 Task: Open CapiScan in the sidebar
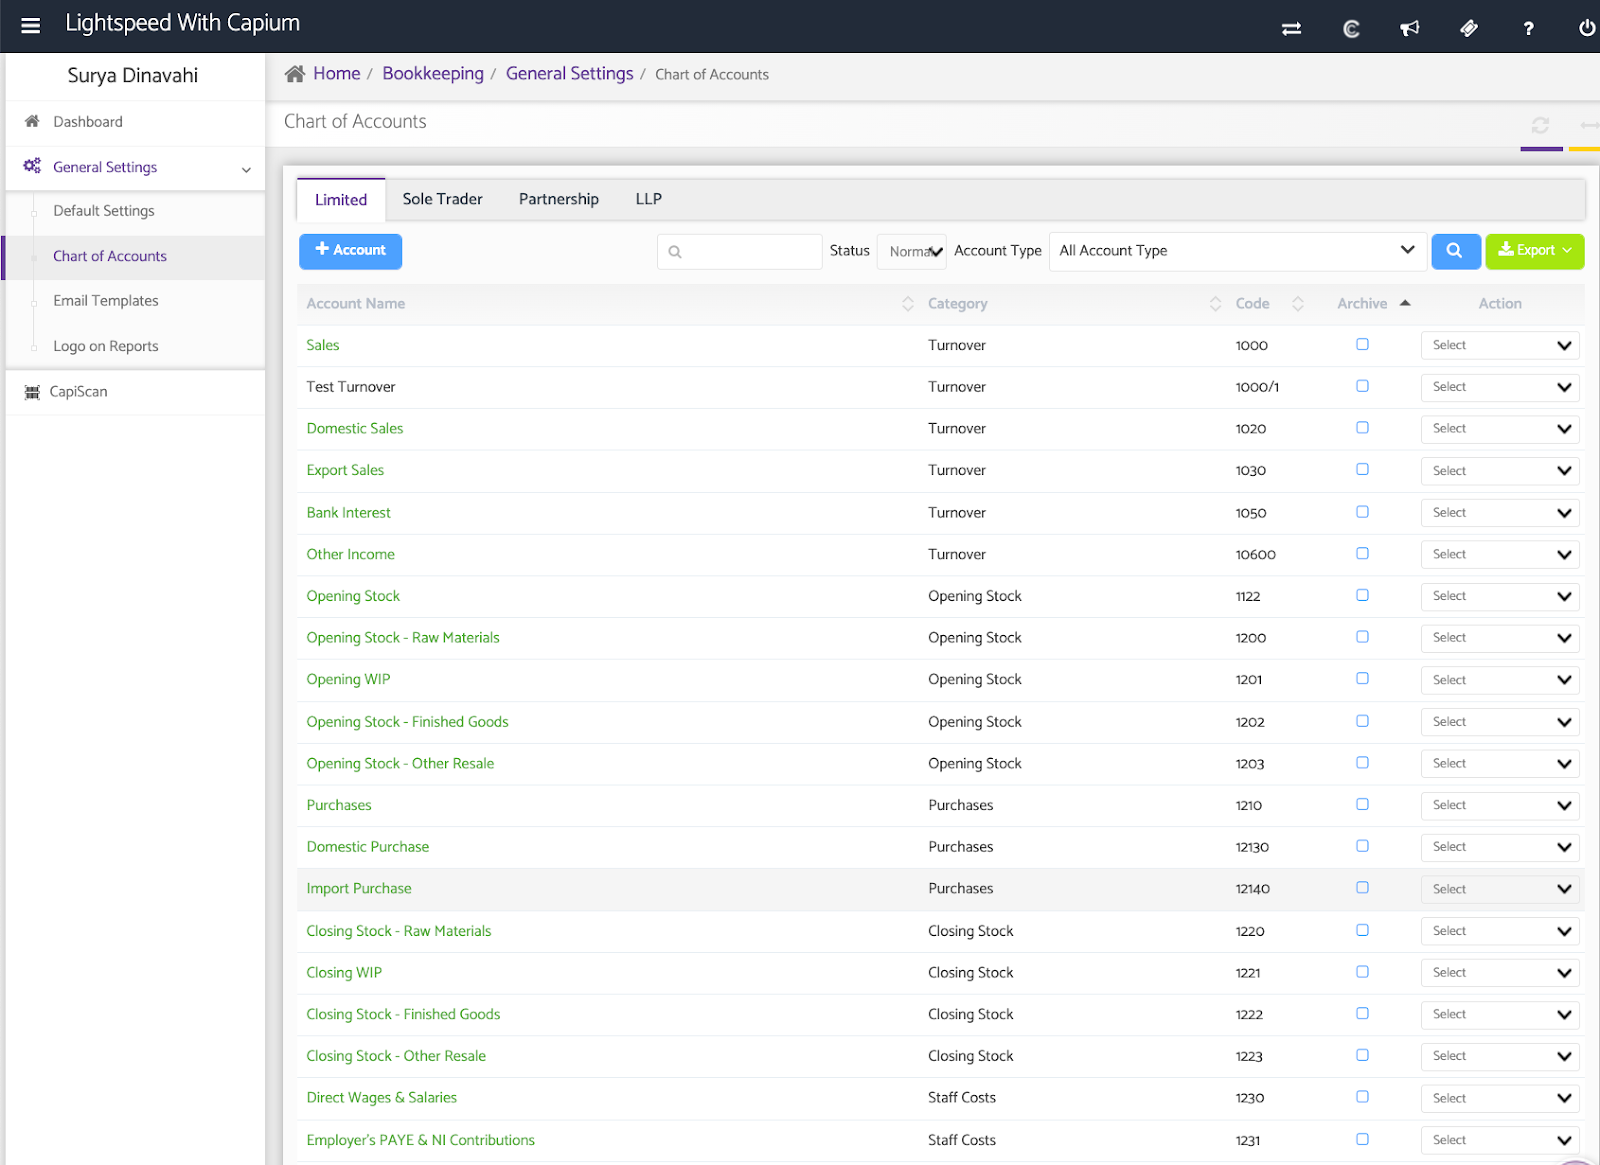coord(79,392)
